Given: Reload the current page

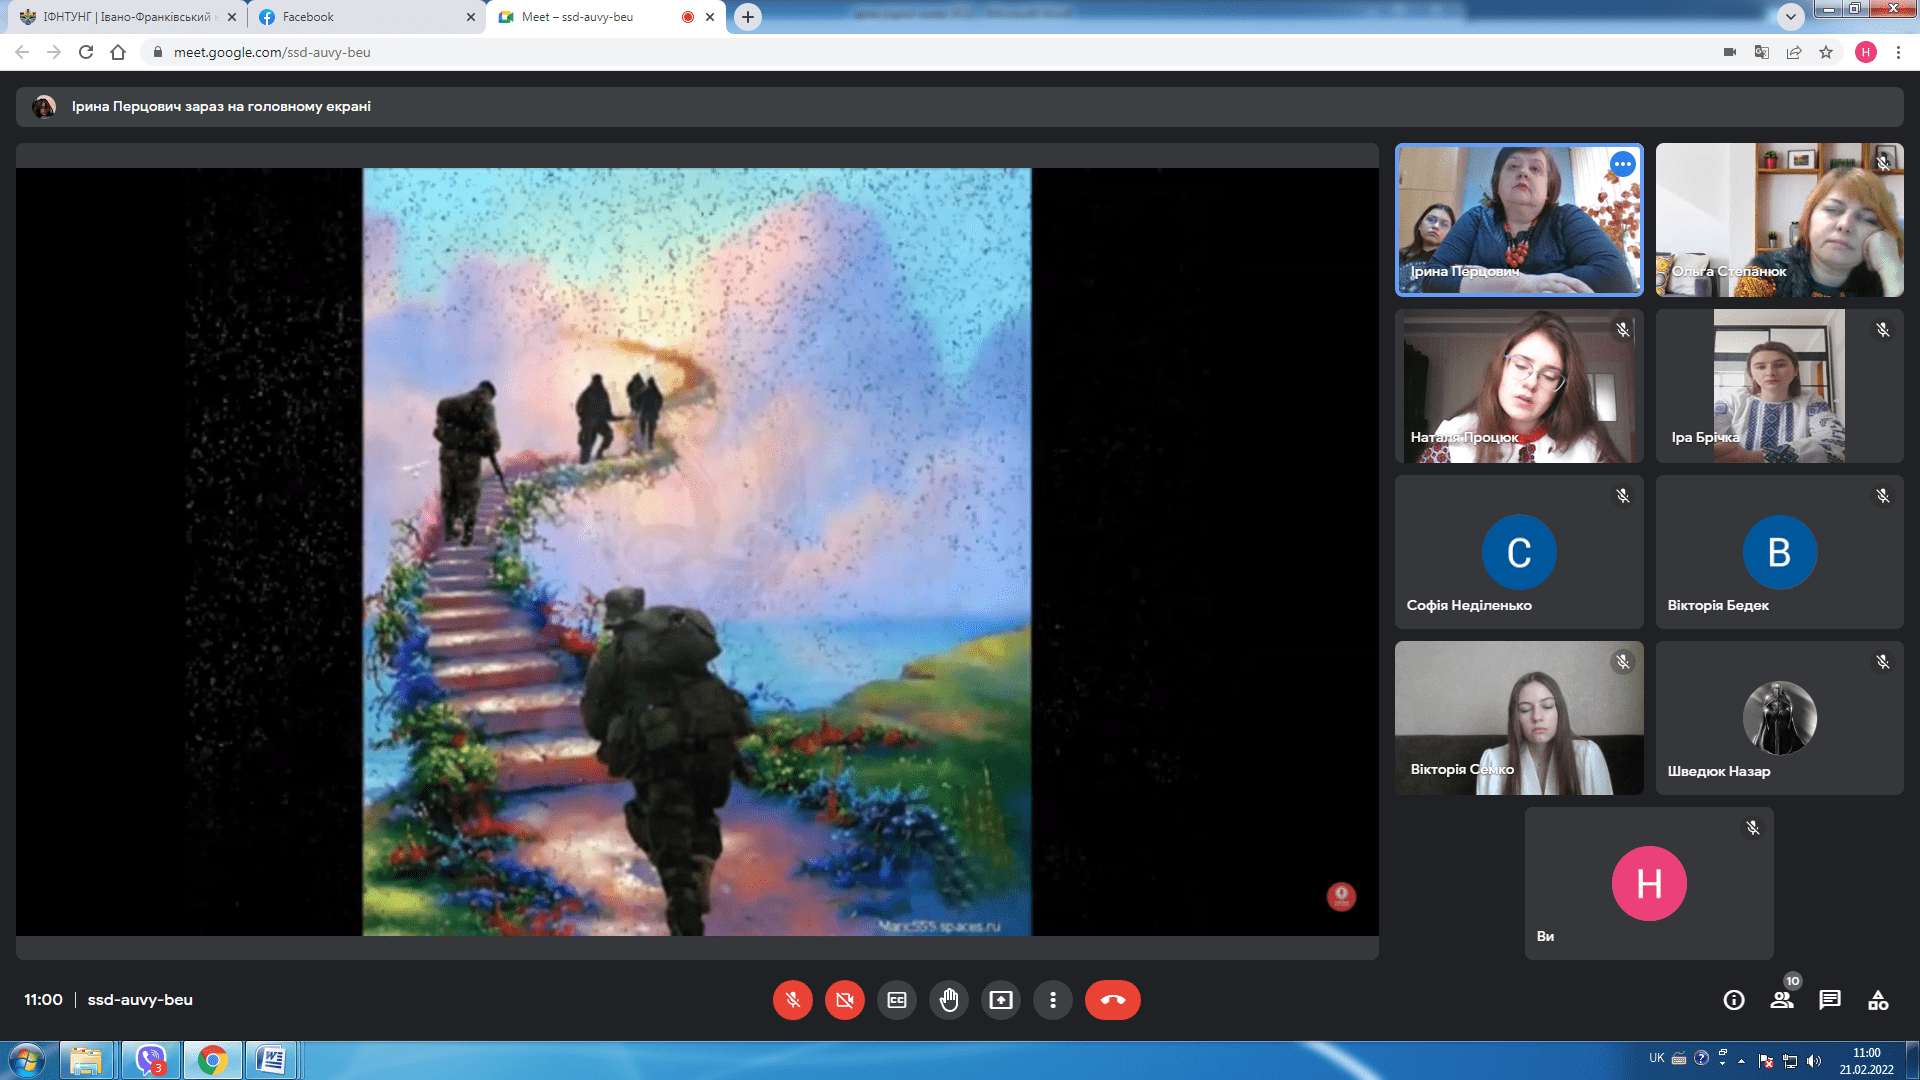Looking at the screenshot, I should tap(86, 52).
